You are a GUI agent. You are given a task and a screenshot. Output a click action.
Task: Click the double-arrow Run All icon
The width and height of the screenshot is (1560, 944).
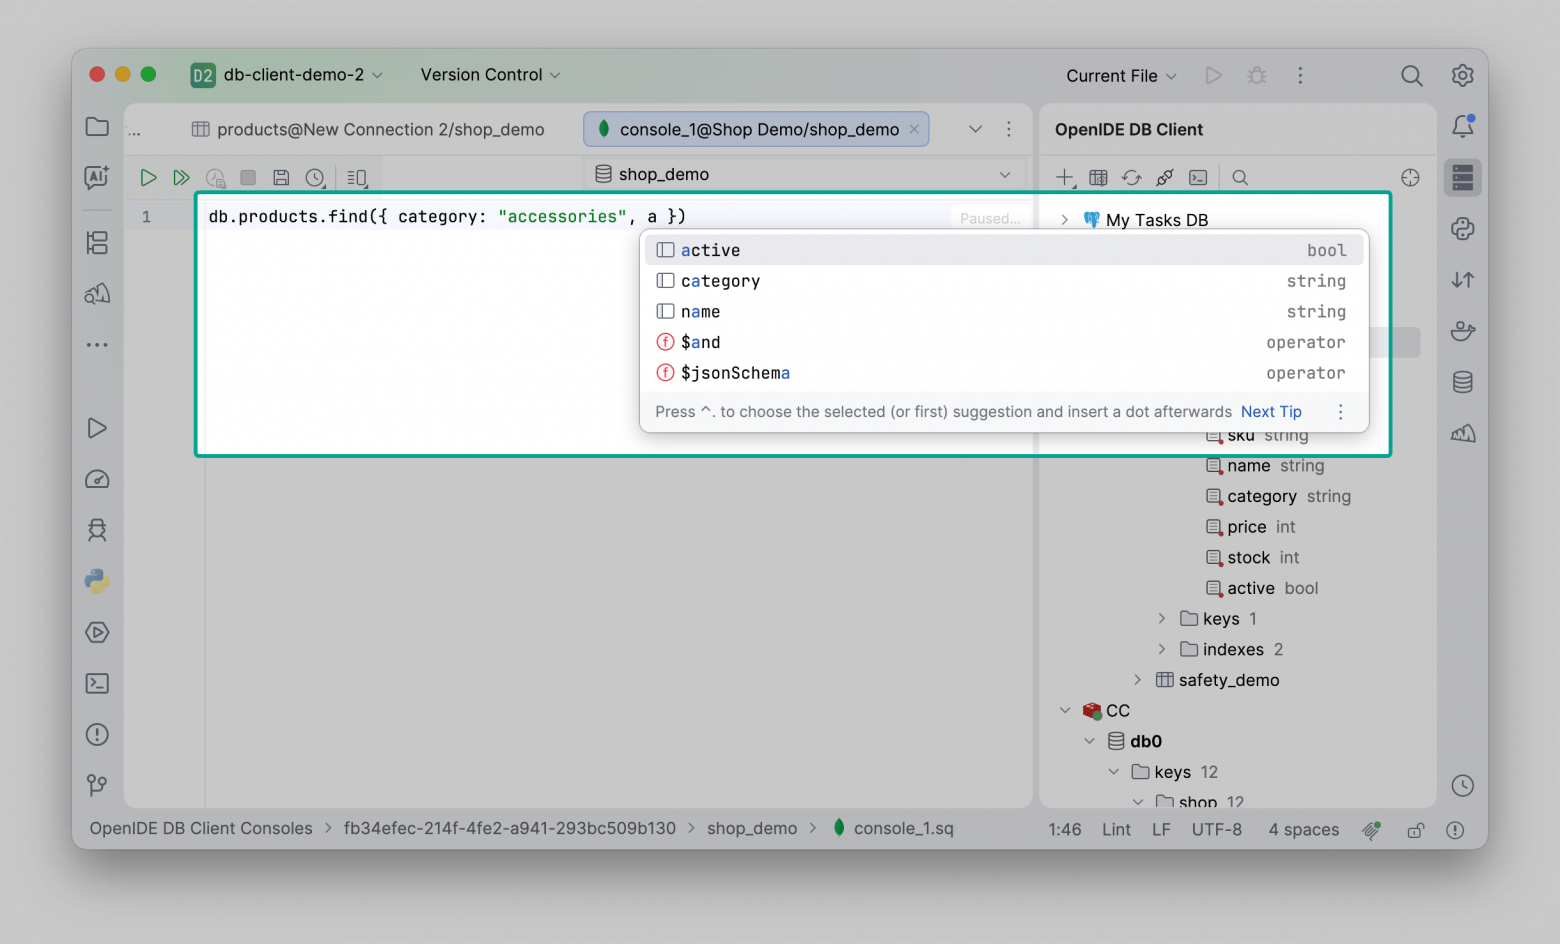click(x=181, y=177)
